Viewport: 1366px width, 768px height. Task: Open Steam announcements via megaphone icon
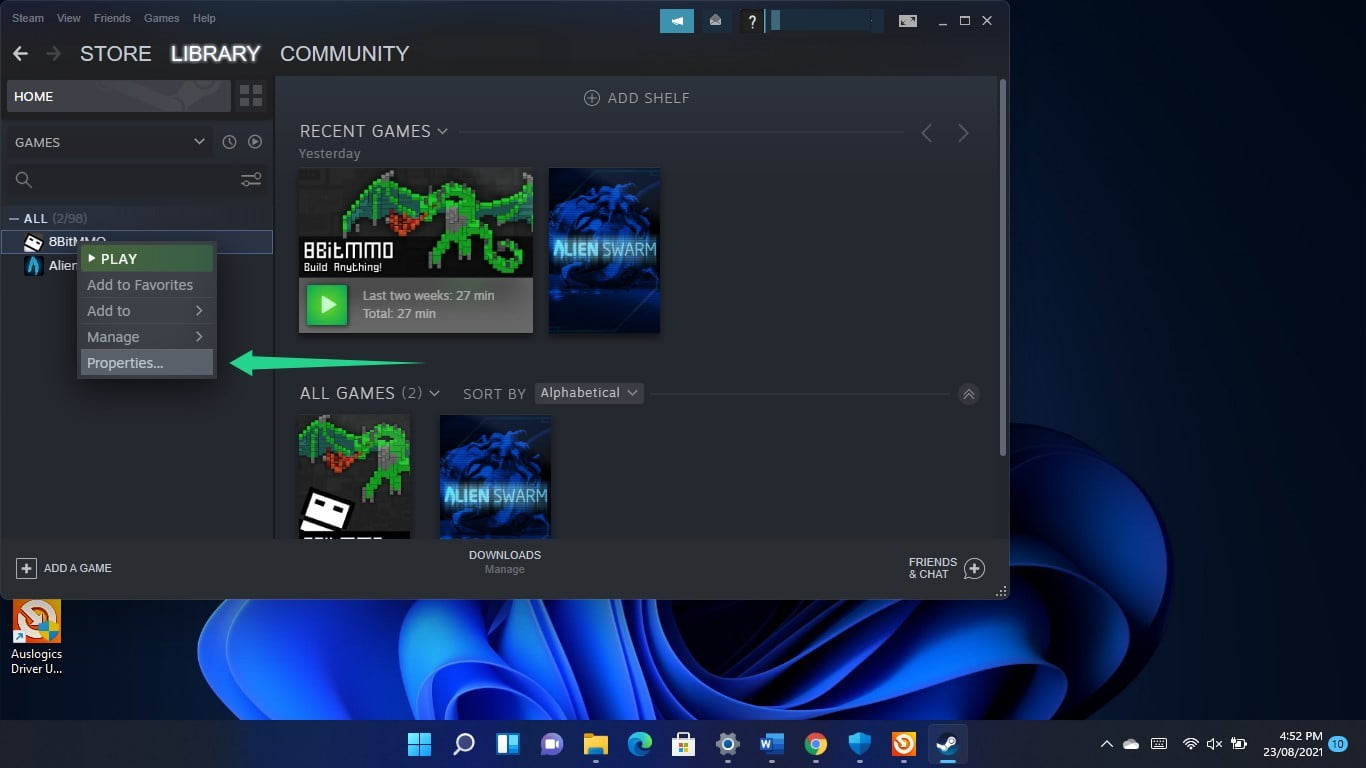[676, 20]
